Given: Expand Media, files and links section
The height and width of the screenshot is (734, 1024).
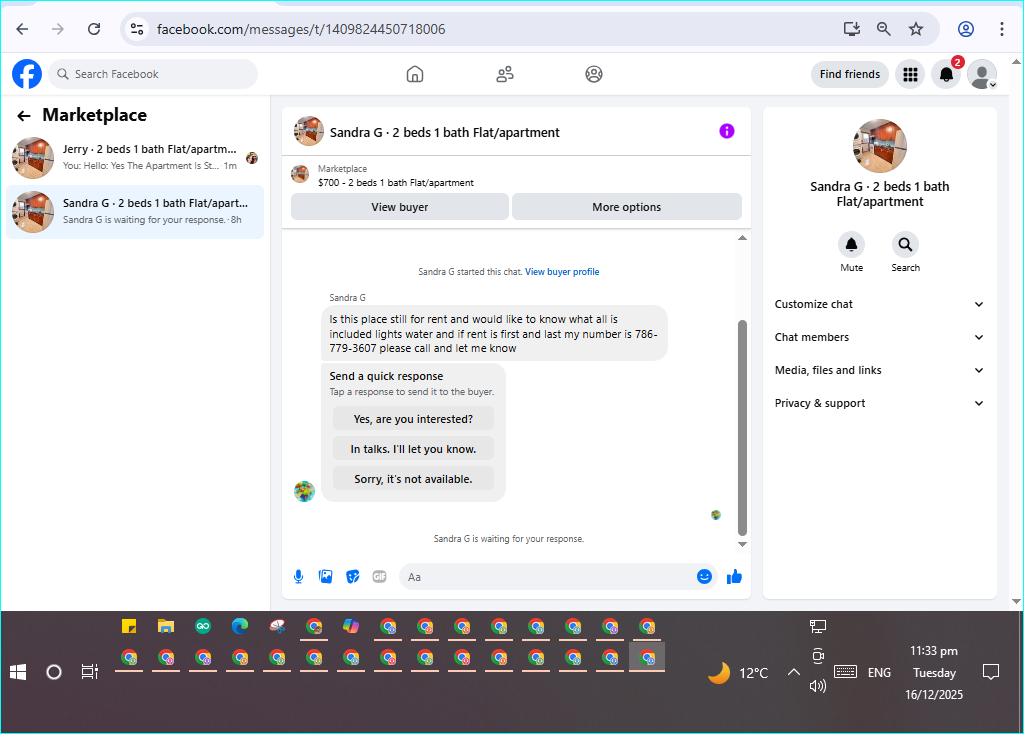Looking at the screenshot, I should point(879,370).
